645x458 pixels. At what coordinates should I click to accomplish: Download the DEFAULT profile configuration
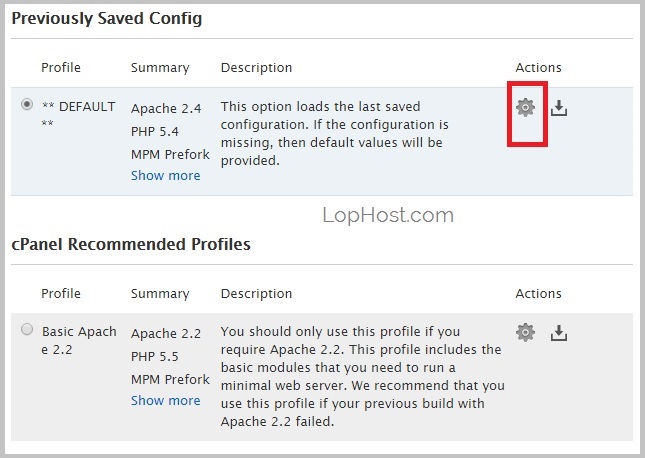click(559, 108)
